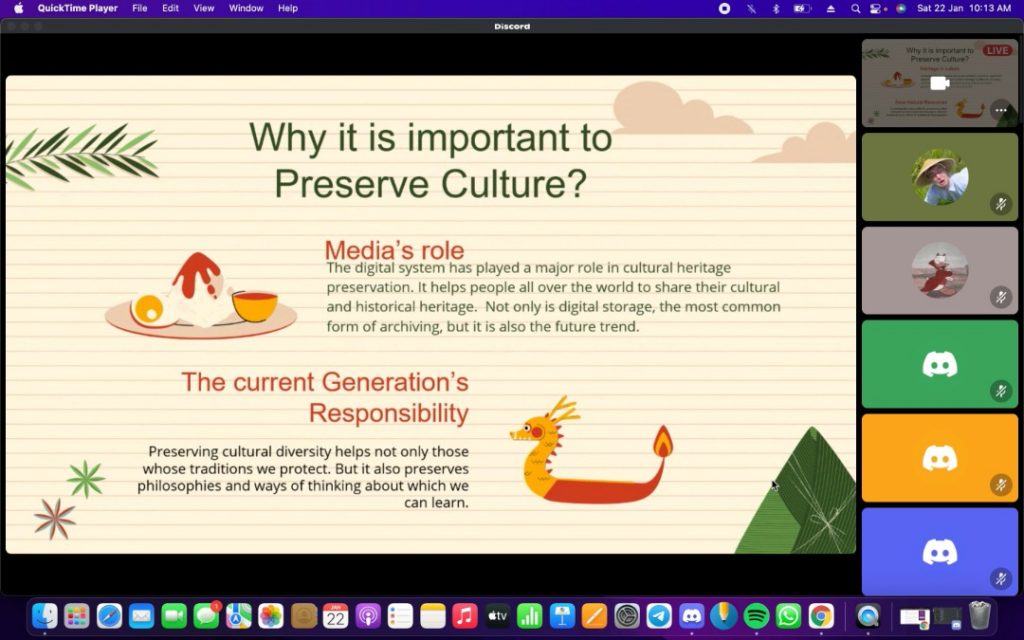Open the Apple menu
Image resolution: width=1024 pixels, height=640 pixels.
click(18, 8)
